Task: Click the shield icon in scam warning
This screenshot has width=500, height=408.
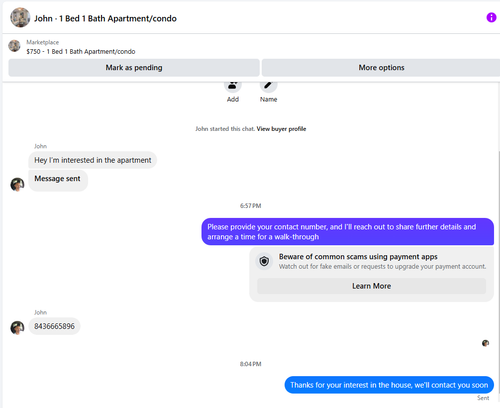Action: tap(264, 261)
